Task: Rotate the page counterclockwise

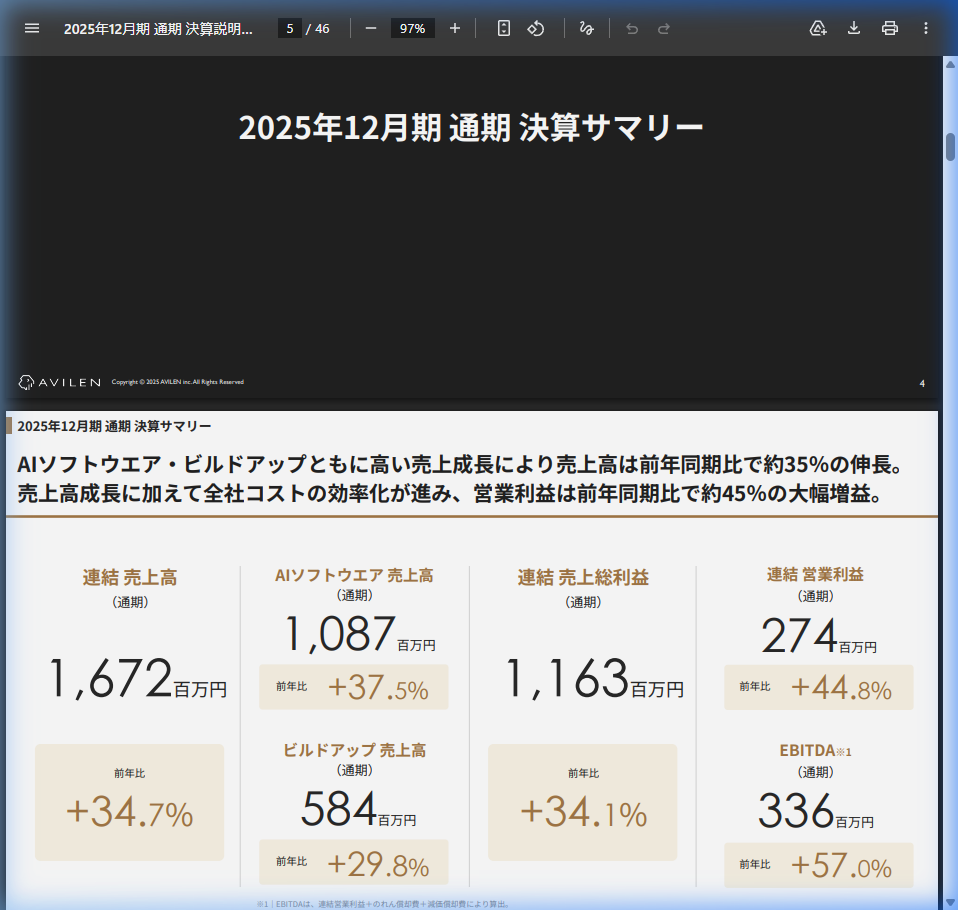Action: (x=536, y=28)
